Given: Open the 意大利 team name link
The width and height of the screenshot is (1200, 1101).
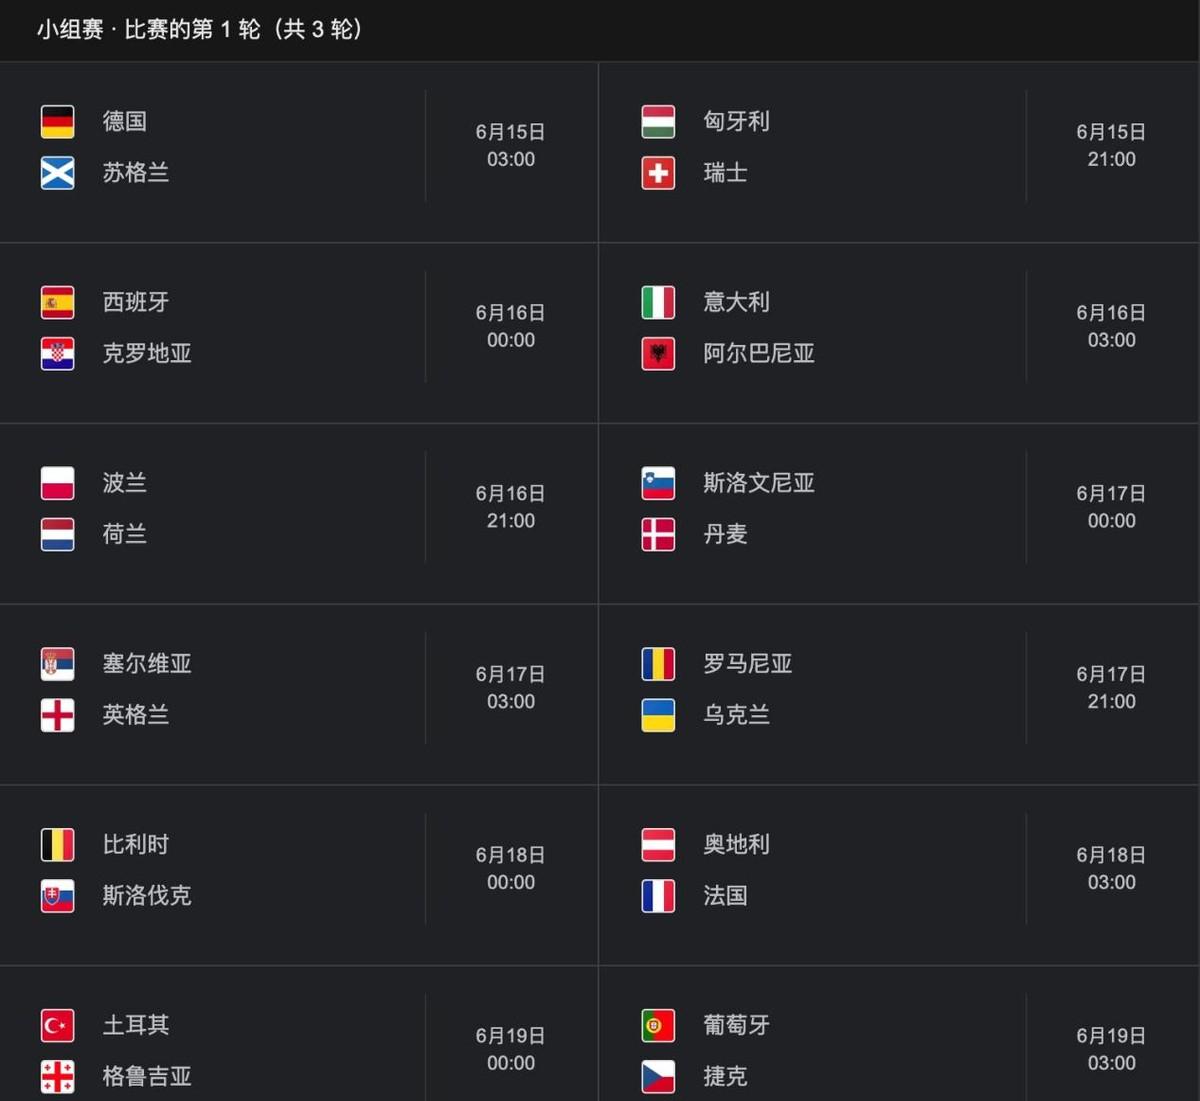Looking at the screenshot, I should pyautogui.click(x=737, y=302).
